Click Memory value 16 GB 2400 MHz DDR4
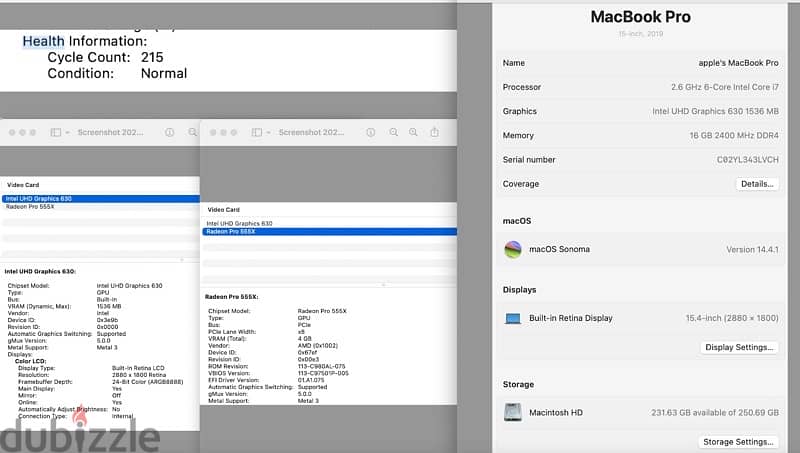The height and width of the screenshot is (453, 800). pos(734,135)
